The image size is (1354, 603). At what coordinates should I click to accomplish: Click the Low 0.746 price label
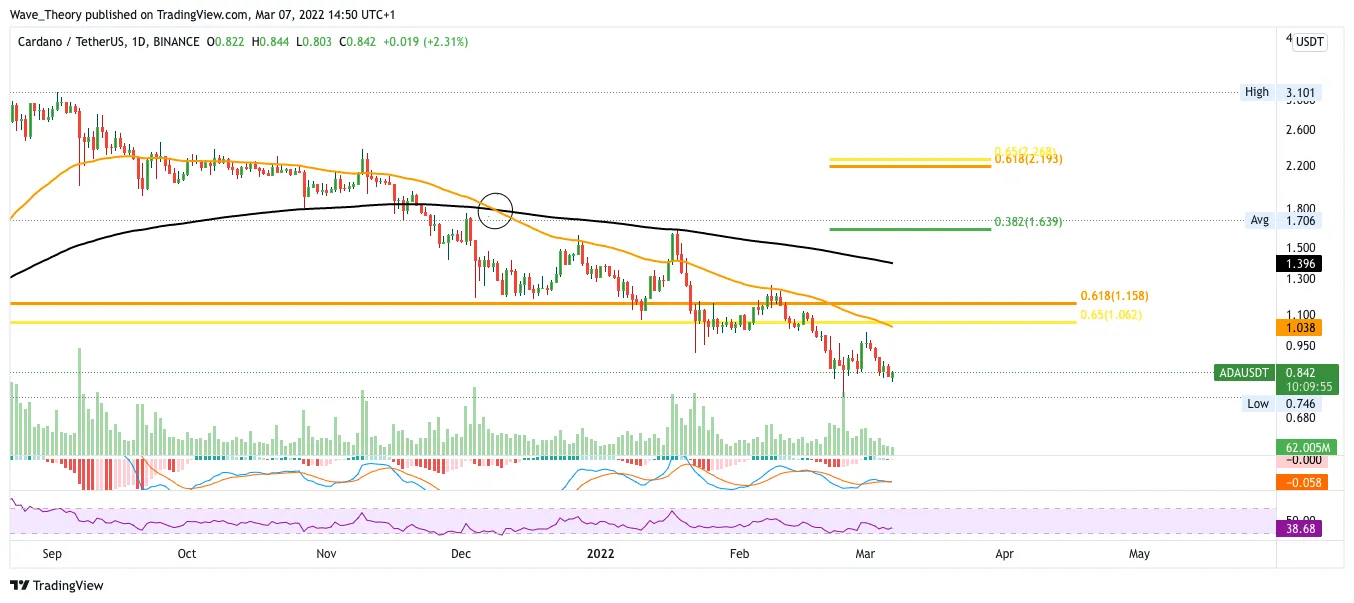[x=1283, y=404]
